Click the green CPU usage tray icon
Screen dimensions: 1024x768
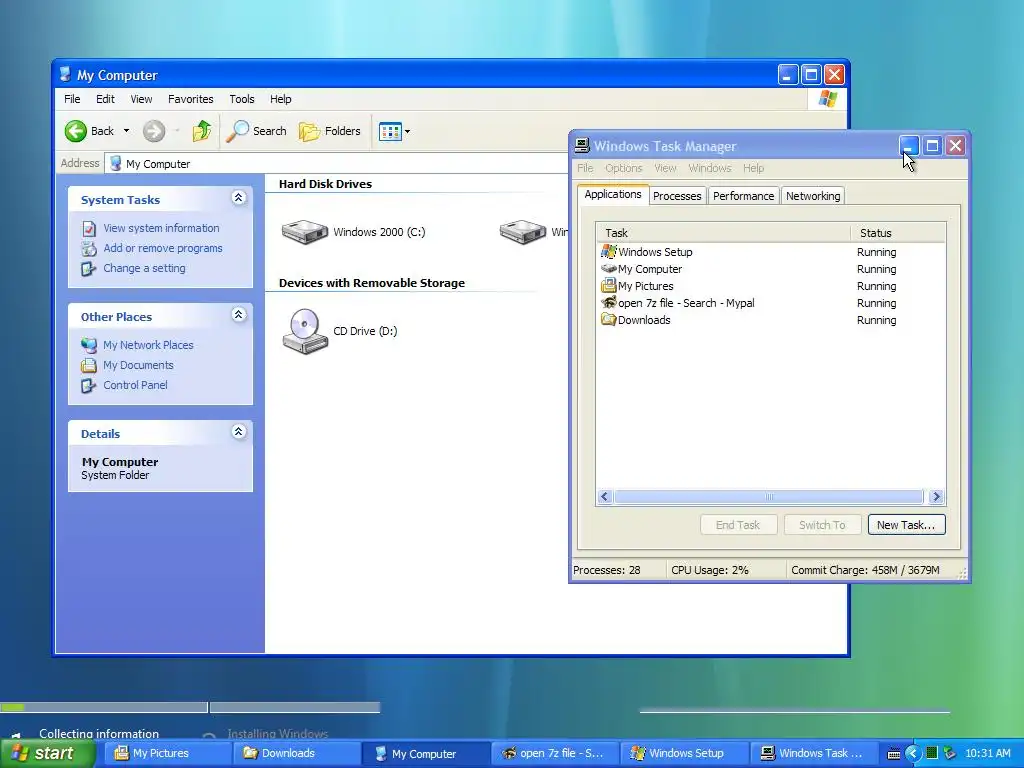tap(932, 753)
